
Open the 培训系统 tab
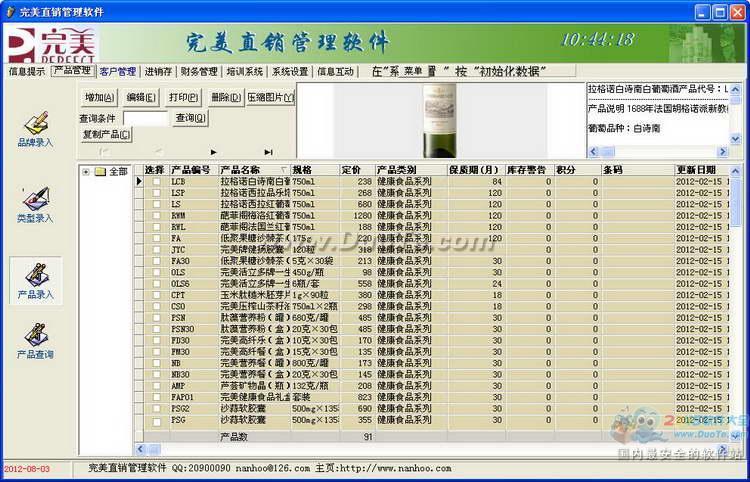pyautogui.click(x=245, y=72)
